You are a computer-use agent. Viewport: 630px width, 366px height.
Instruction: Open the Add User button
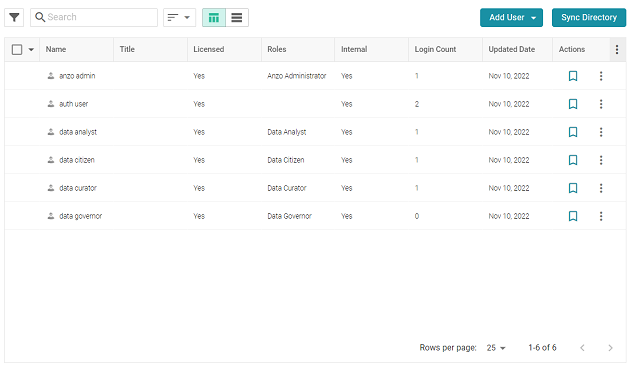pos(511,18)
